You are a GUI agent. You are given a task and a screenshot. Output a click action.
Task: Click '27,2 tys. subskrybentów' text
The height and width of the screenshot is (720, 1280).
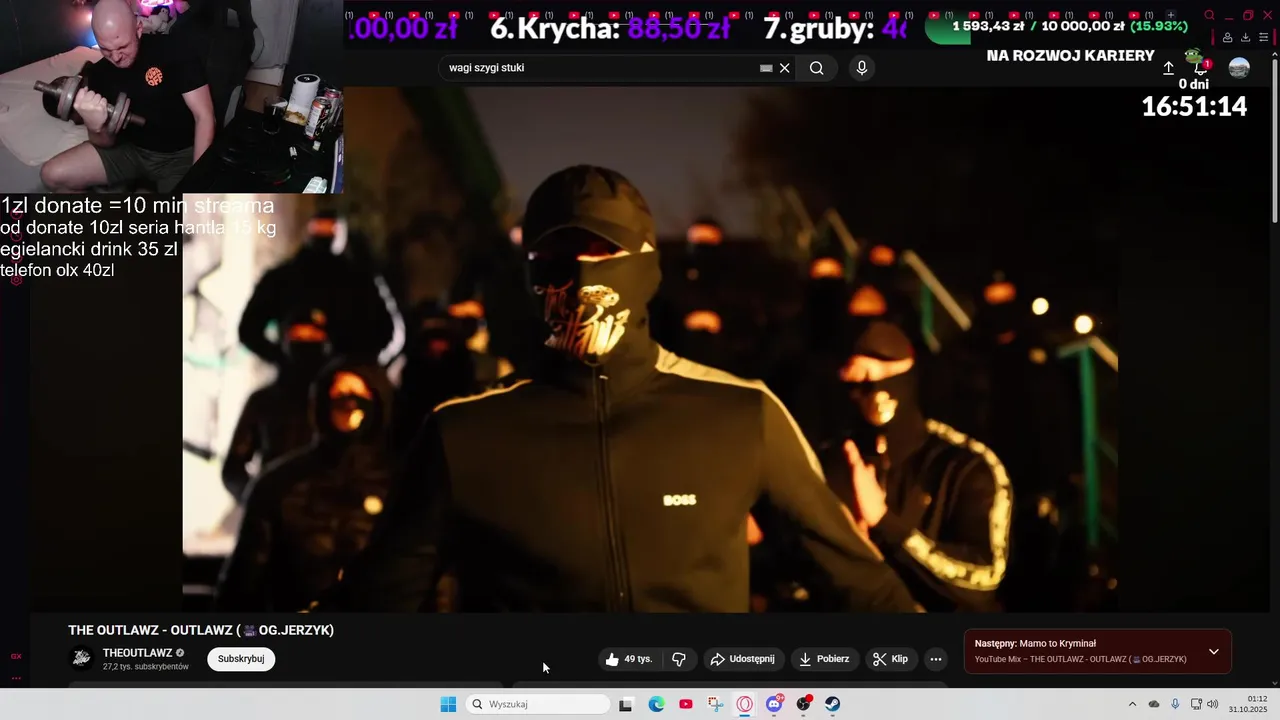pos(145,667)
